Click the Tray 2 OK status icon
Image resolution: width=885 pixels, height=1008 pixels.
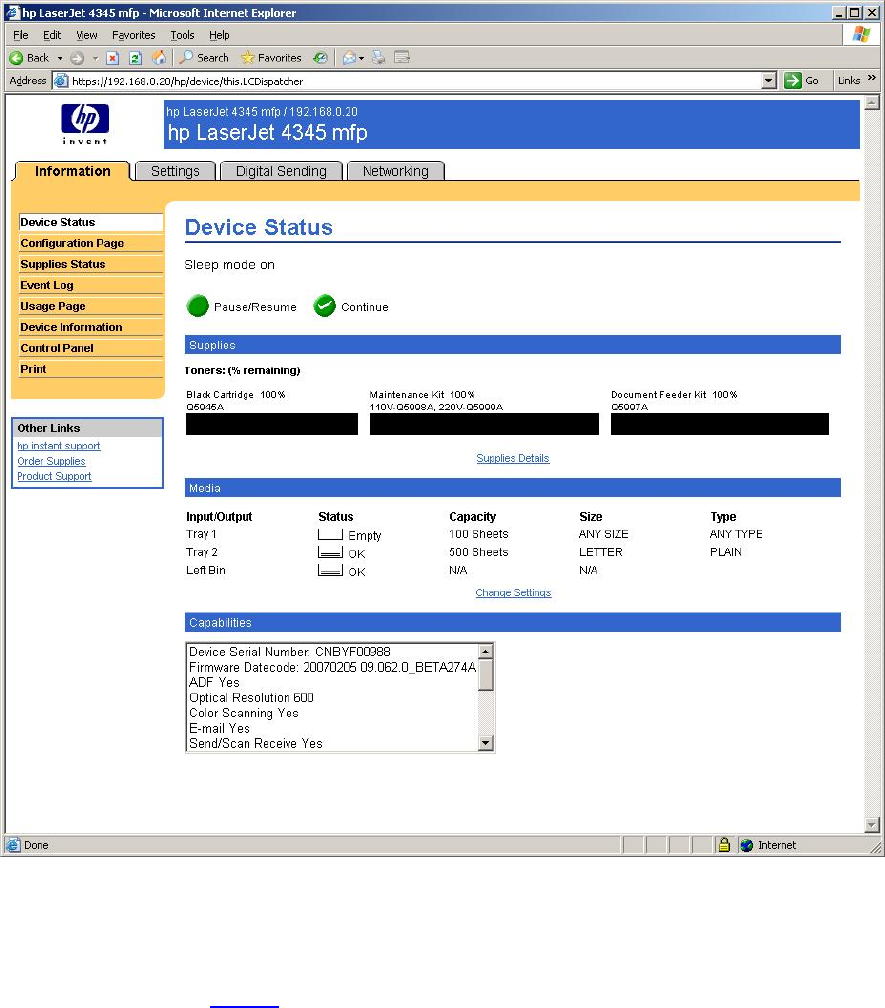pos(330,552)
